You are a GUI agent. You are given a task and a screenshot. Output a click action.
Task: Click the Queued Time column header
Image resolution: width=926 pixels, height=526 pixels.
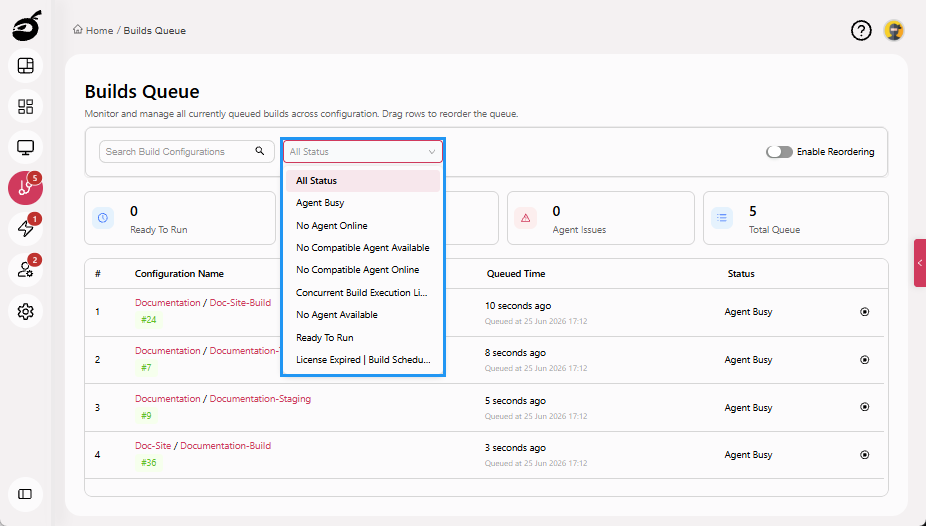pos(516,274)
